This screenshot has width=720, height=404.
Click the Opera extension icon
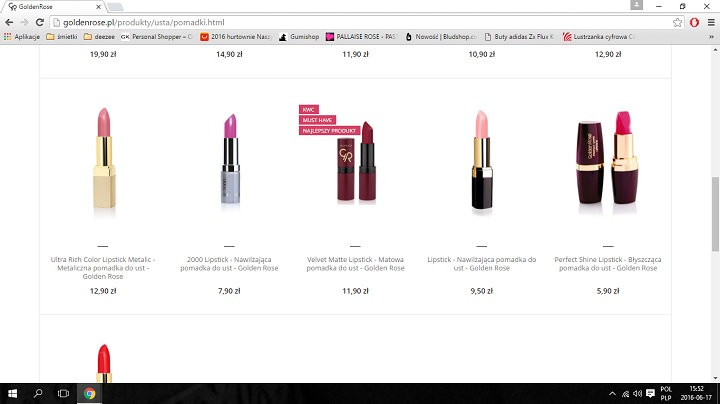[x=694, y=22]
